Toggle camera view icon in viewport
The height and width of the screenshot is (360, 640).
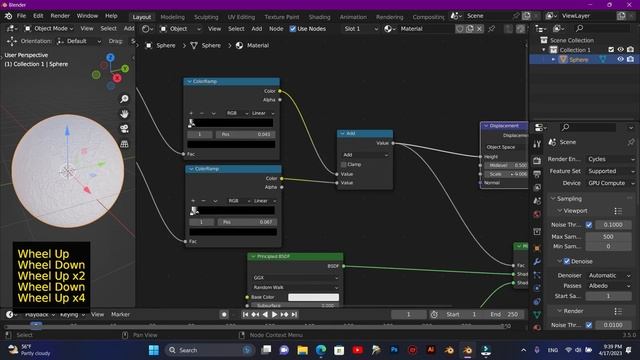point(124,129)
